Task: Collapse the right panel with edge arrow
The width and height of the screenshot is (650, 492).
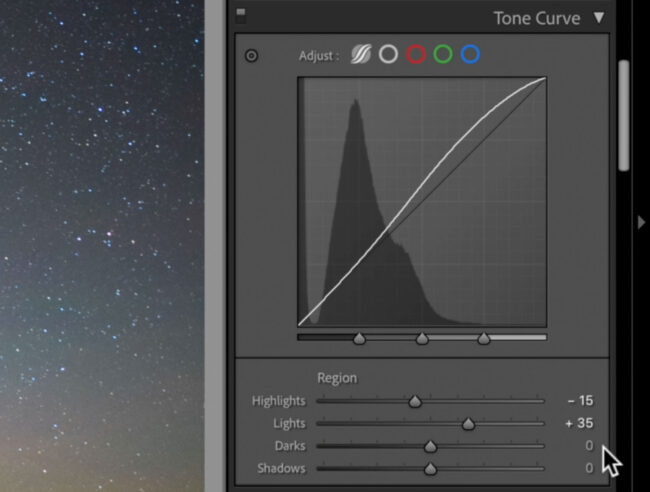Action: 641,222
